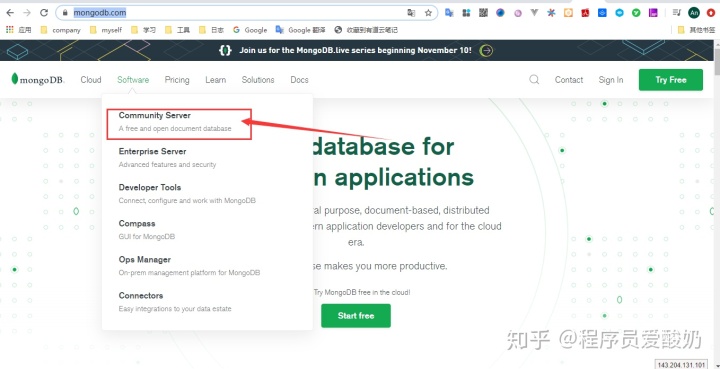Viewport: 720px width, 369px height.
Task: Open the Google 翻译 bookmark
Action: click(x=301, y=30)
